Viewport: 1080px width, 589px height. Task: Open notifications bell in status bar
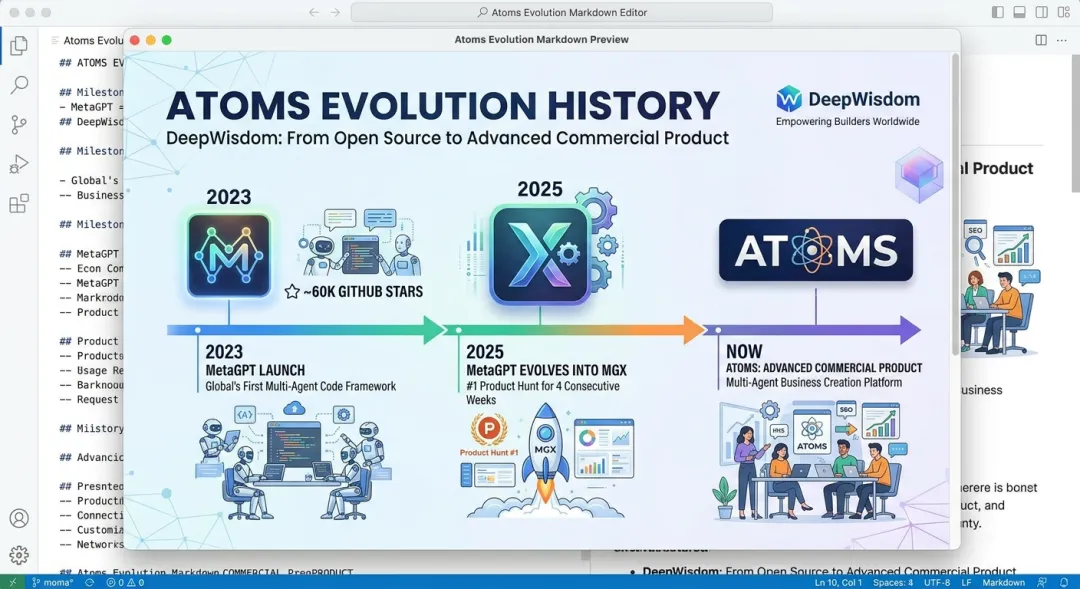1064,582
